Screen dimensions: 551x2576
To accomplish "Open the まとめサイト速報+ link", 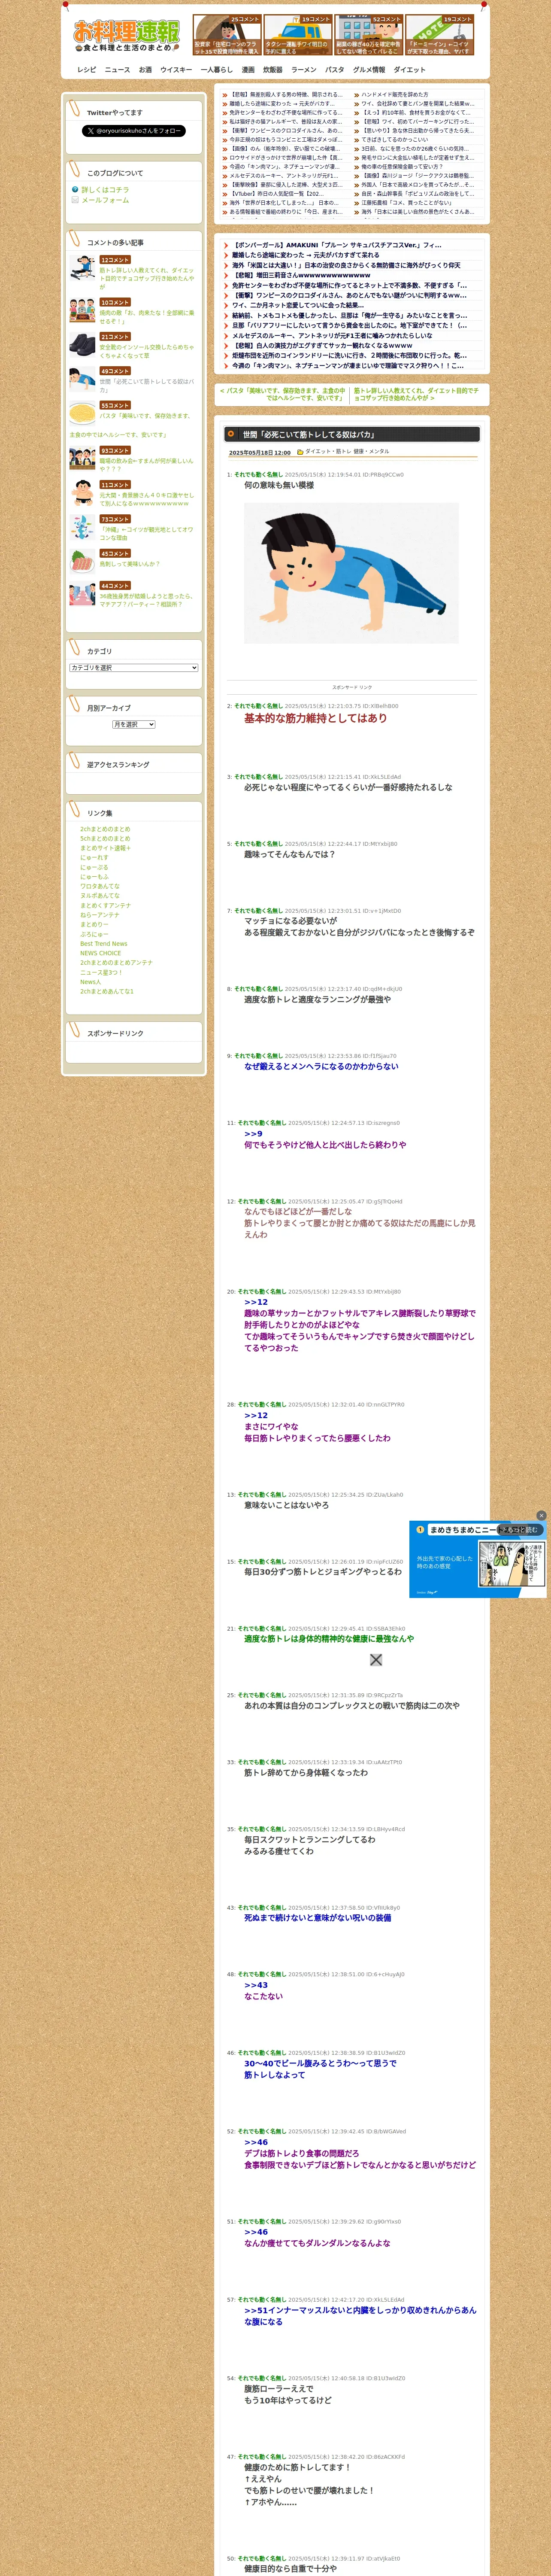I will [x=105, y=848].
